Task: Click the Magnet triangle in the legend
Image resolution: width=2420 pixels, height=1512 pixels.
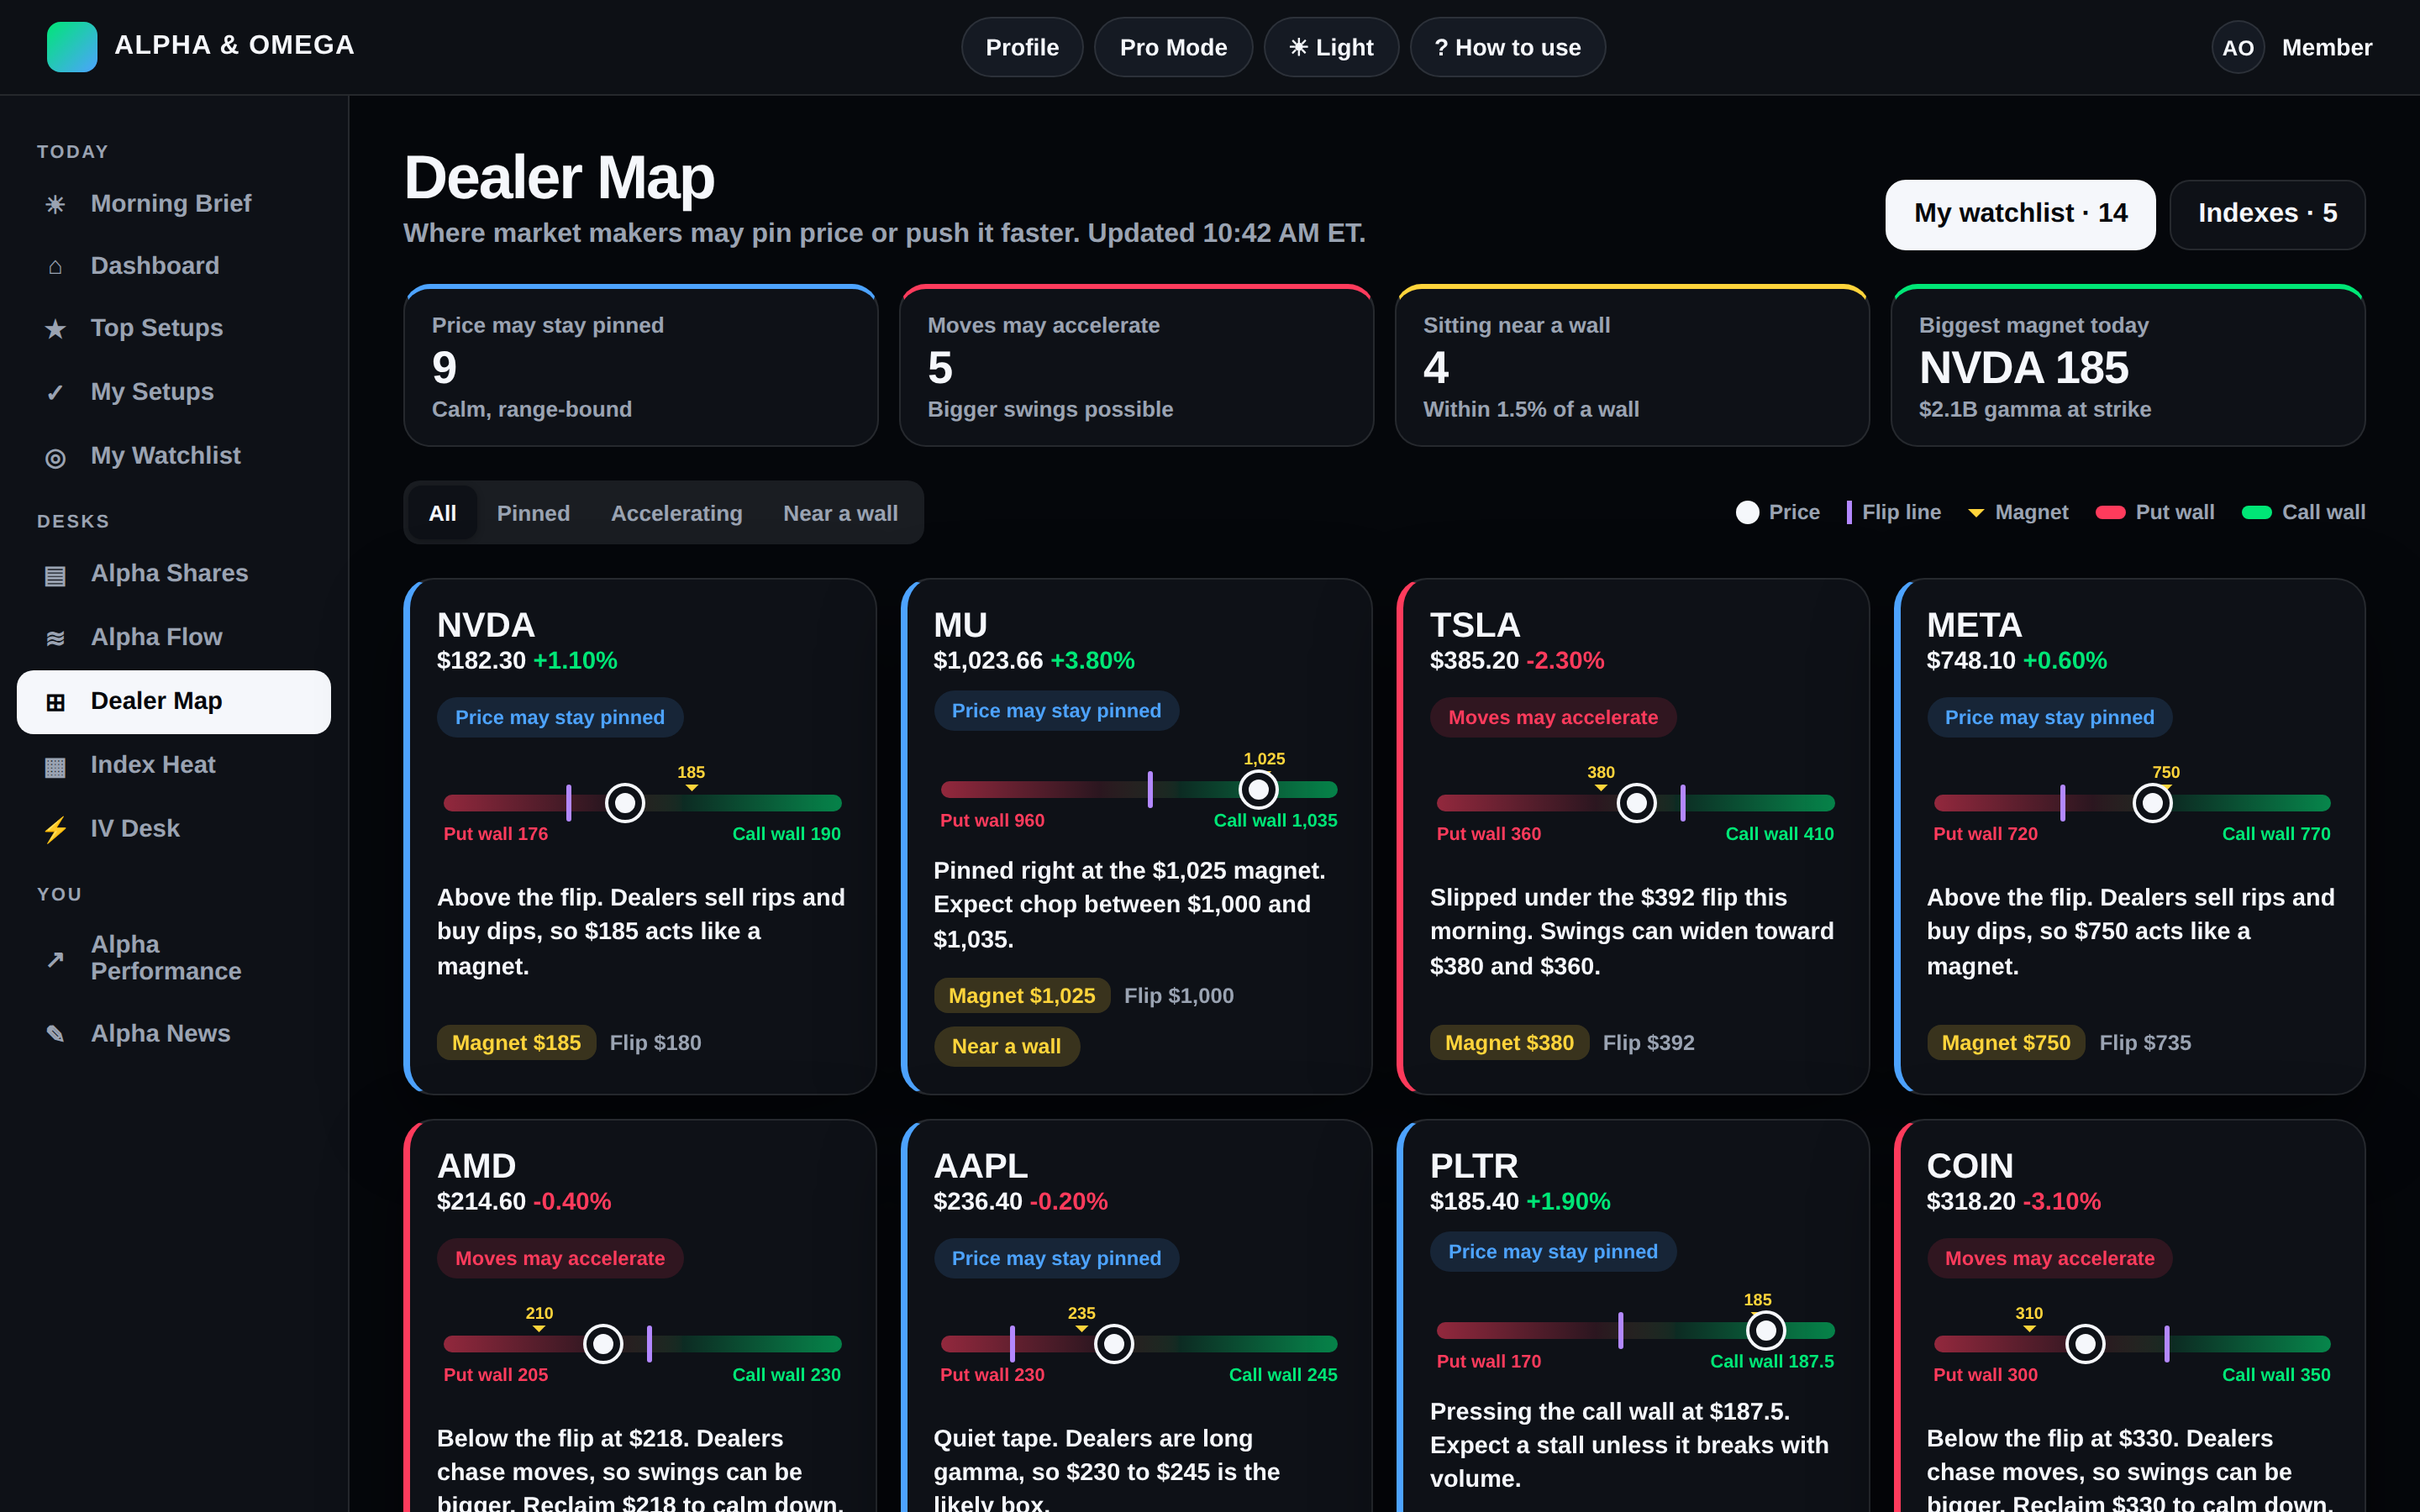Action: click(x=1975, y=513)
